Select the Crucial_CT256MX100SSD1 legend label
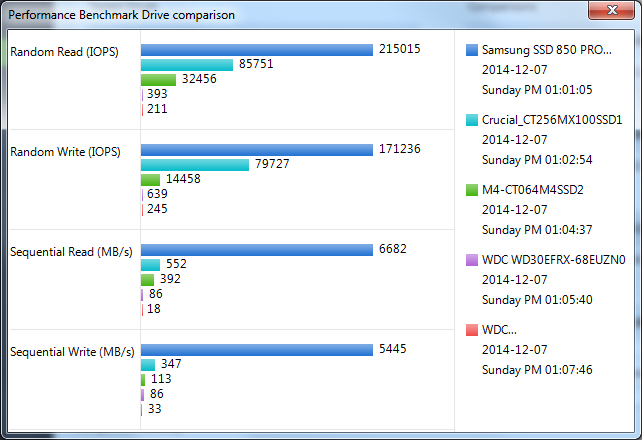Image resolution: width=642 pixels, height=440 pixels. point(552,120)
